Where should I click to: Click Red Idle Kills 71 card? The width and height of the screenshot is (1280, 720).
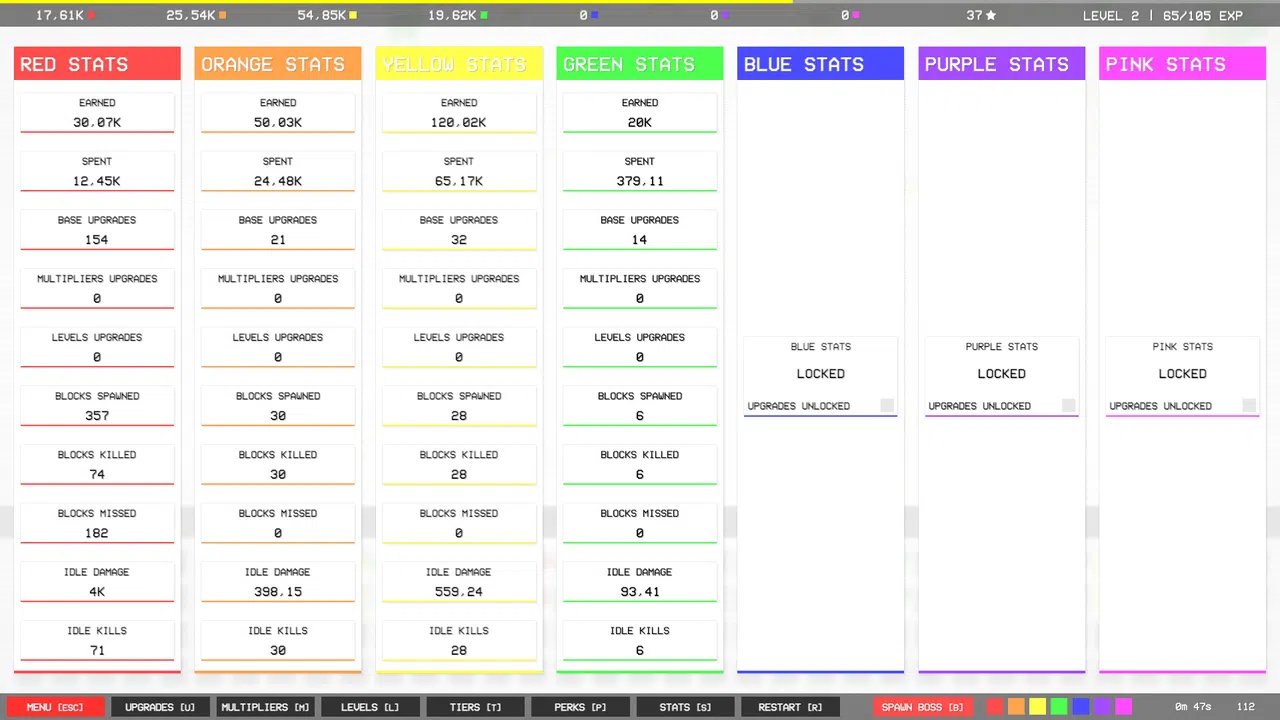pyautogui.click(x=97, y=642)
